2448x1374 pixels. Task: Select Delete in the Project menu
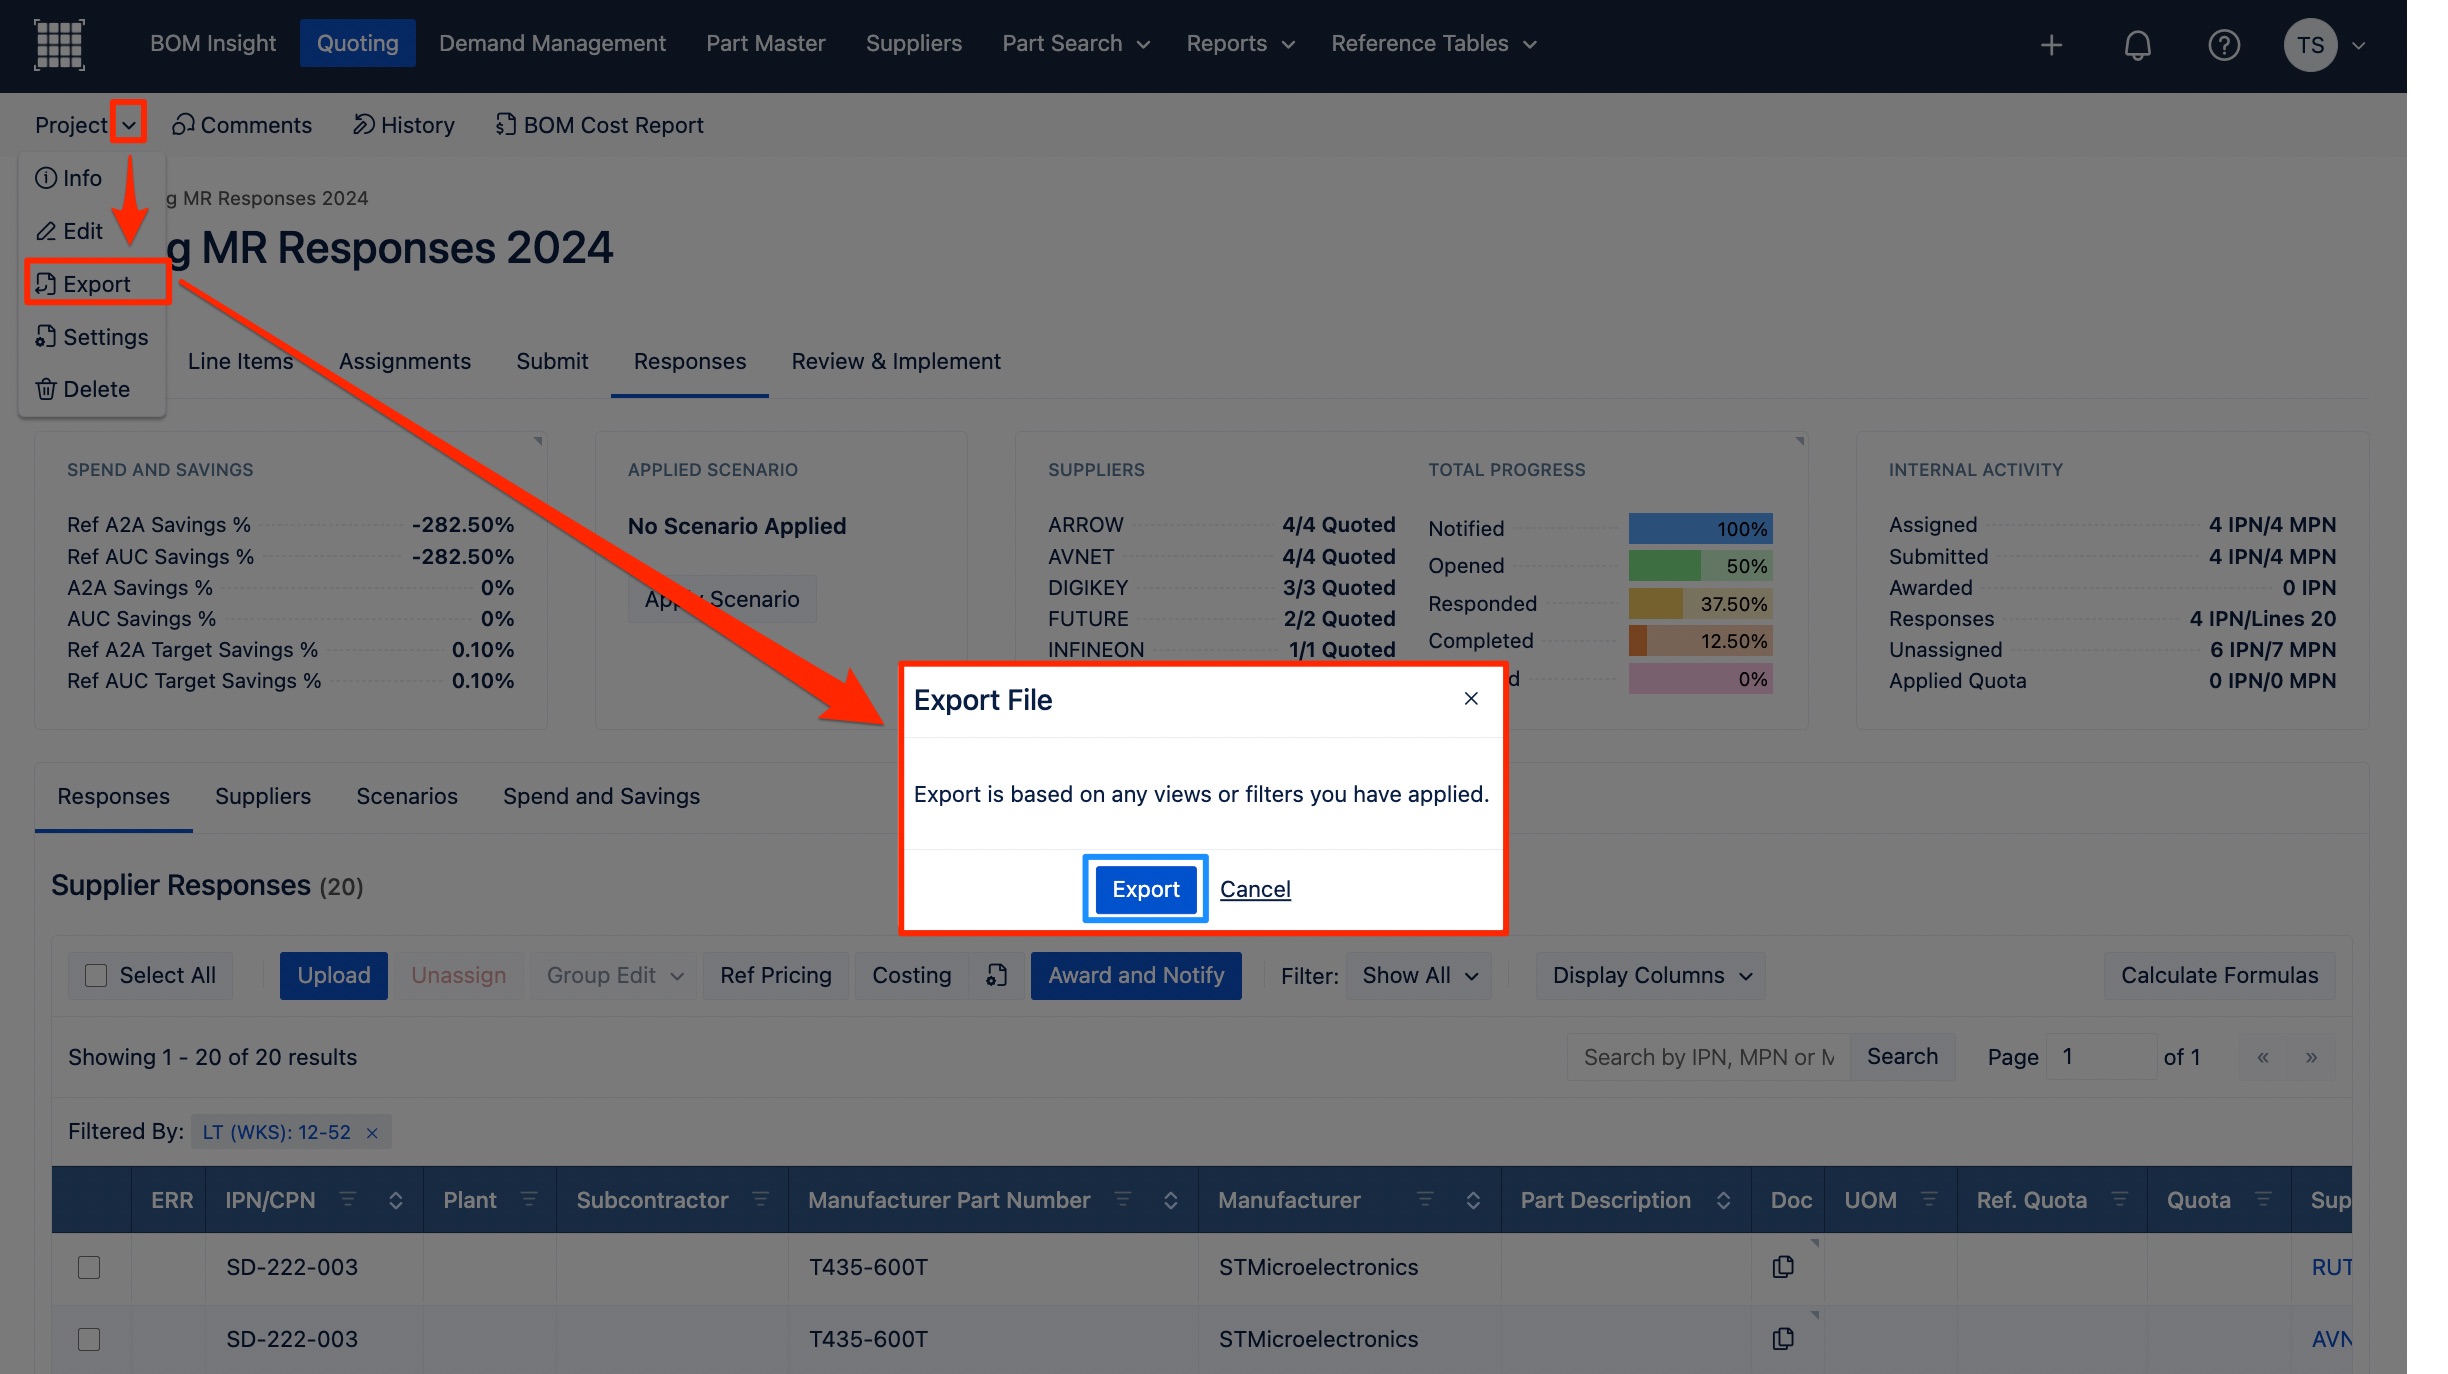83,389
